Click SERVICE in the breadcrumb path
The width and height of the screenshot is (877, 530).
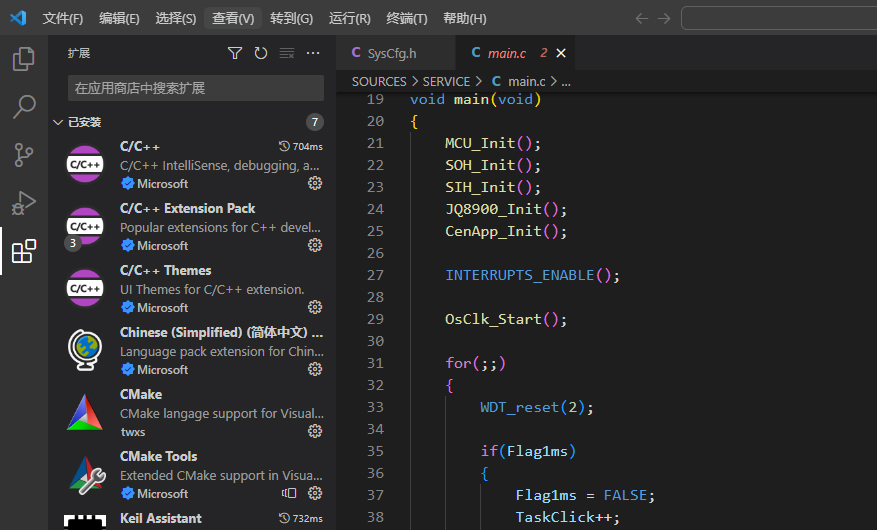[446, 81]
